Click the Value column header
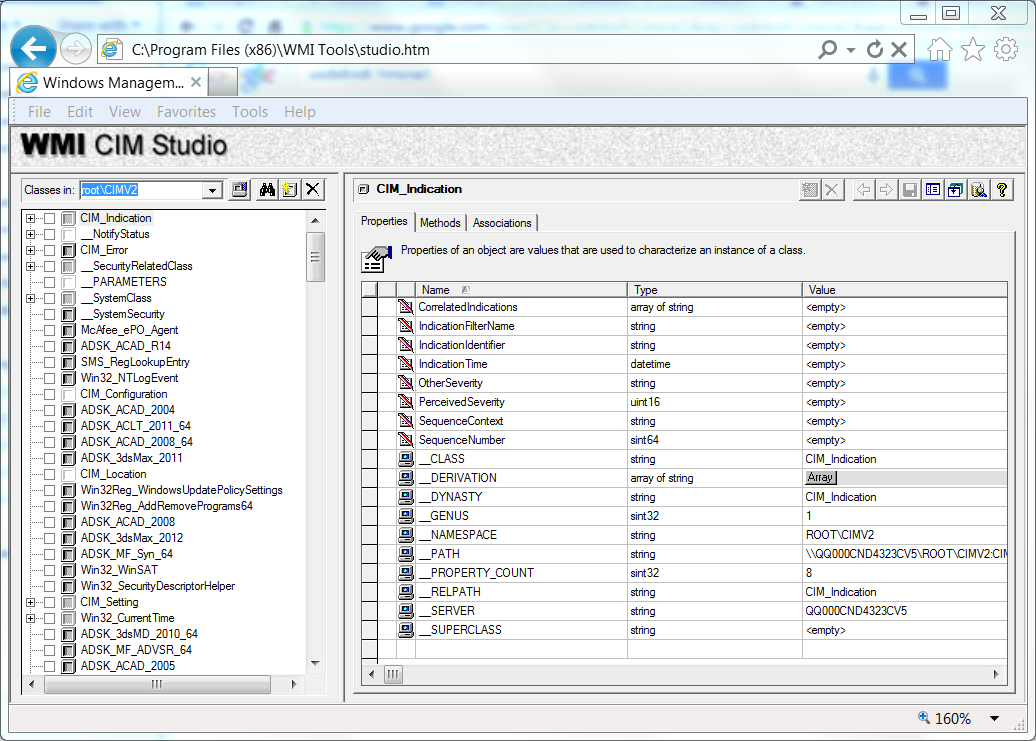1036x741 pixels. click(905, 290)
